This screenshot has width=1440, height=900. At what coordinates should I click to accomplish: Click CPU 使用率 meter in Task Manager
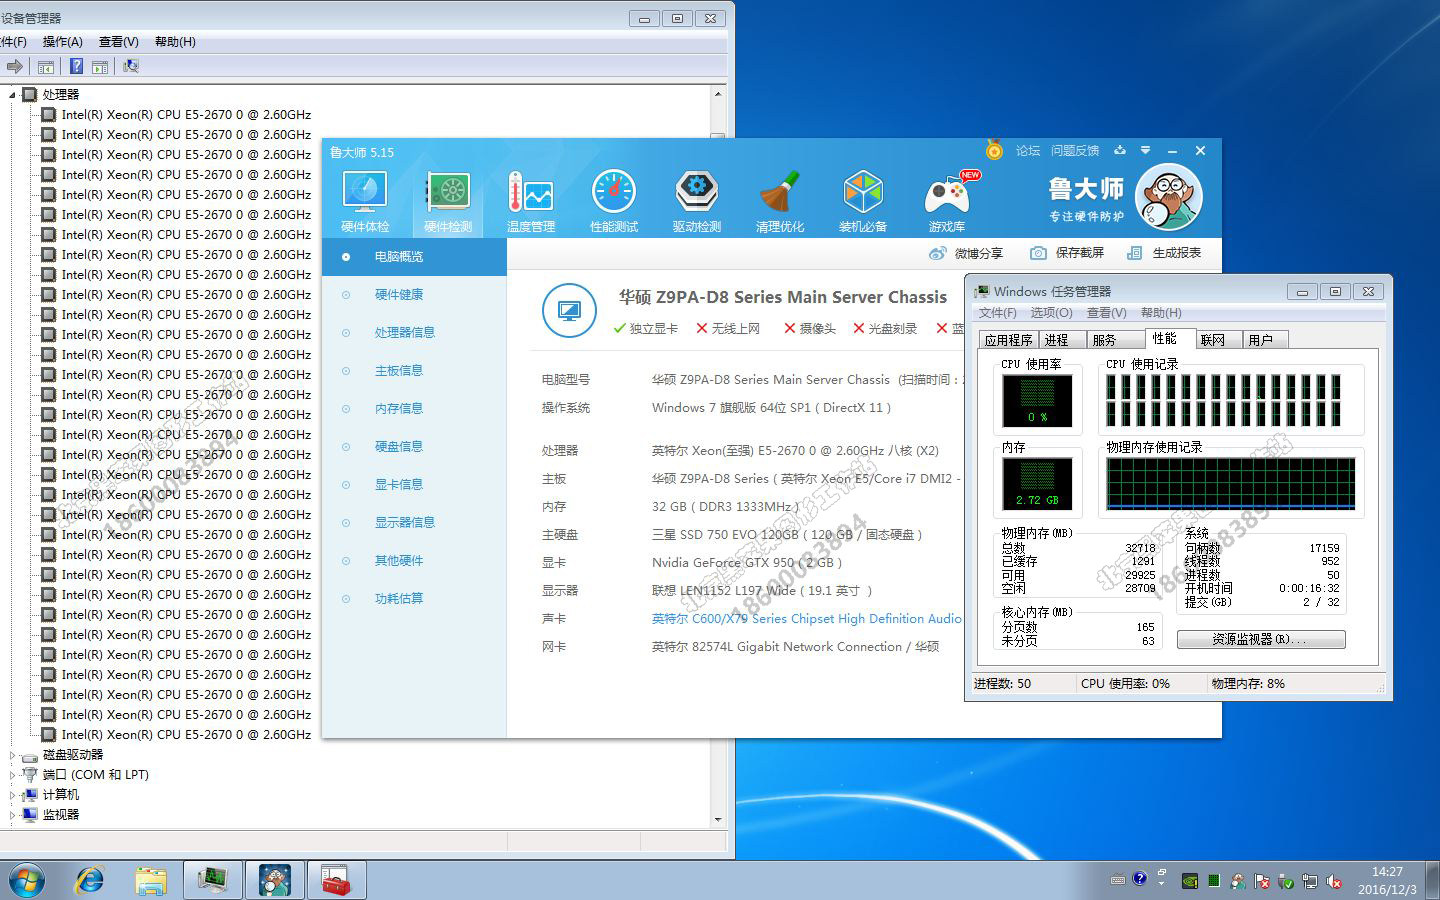[x=1037, y=401]
